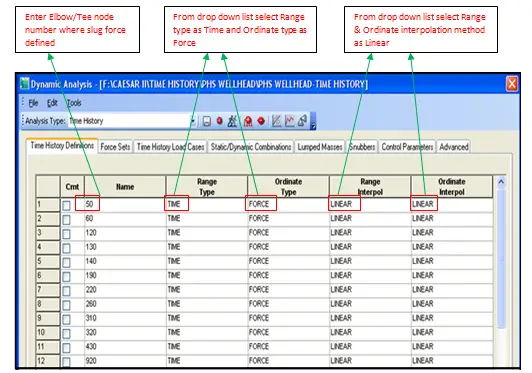532x373 pixels.
Task: Click the red plus Add Entry icon
Action: tap(248, 121)
